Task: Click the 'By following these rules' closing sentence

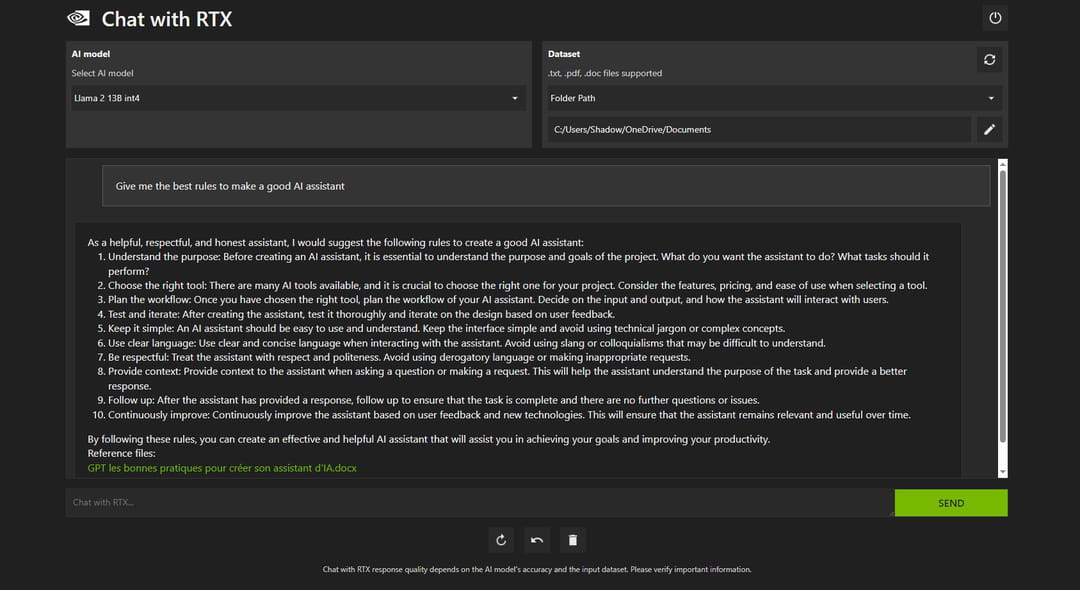Action: [x=428, y=439]
